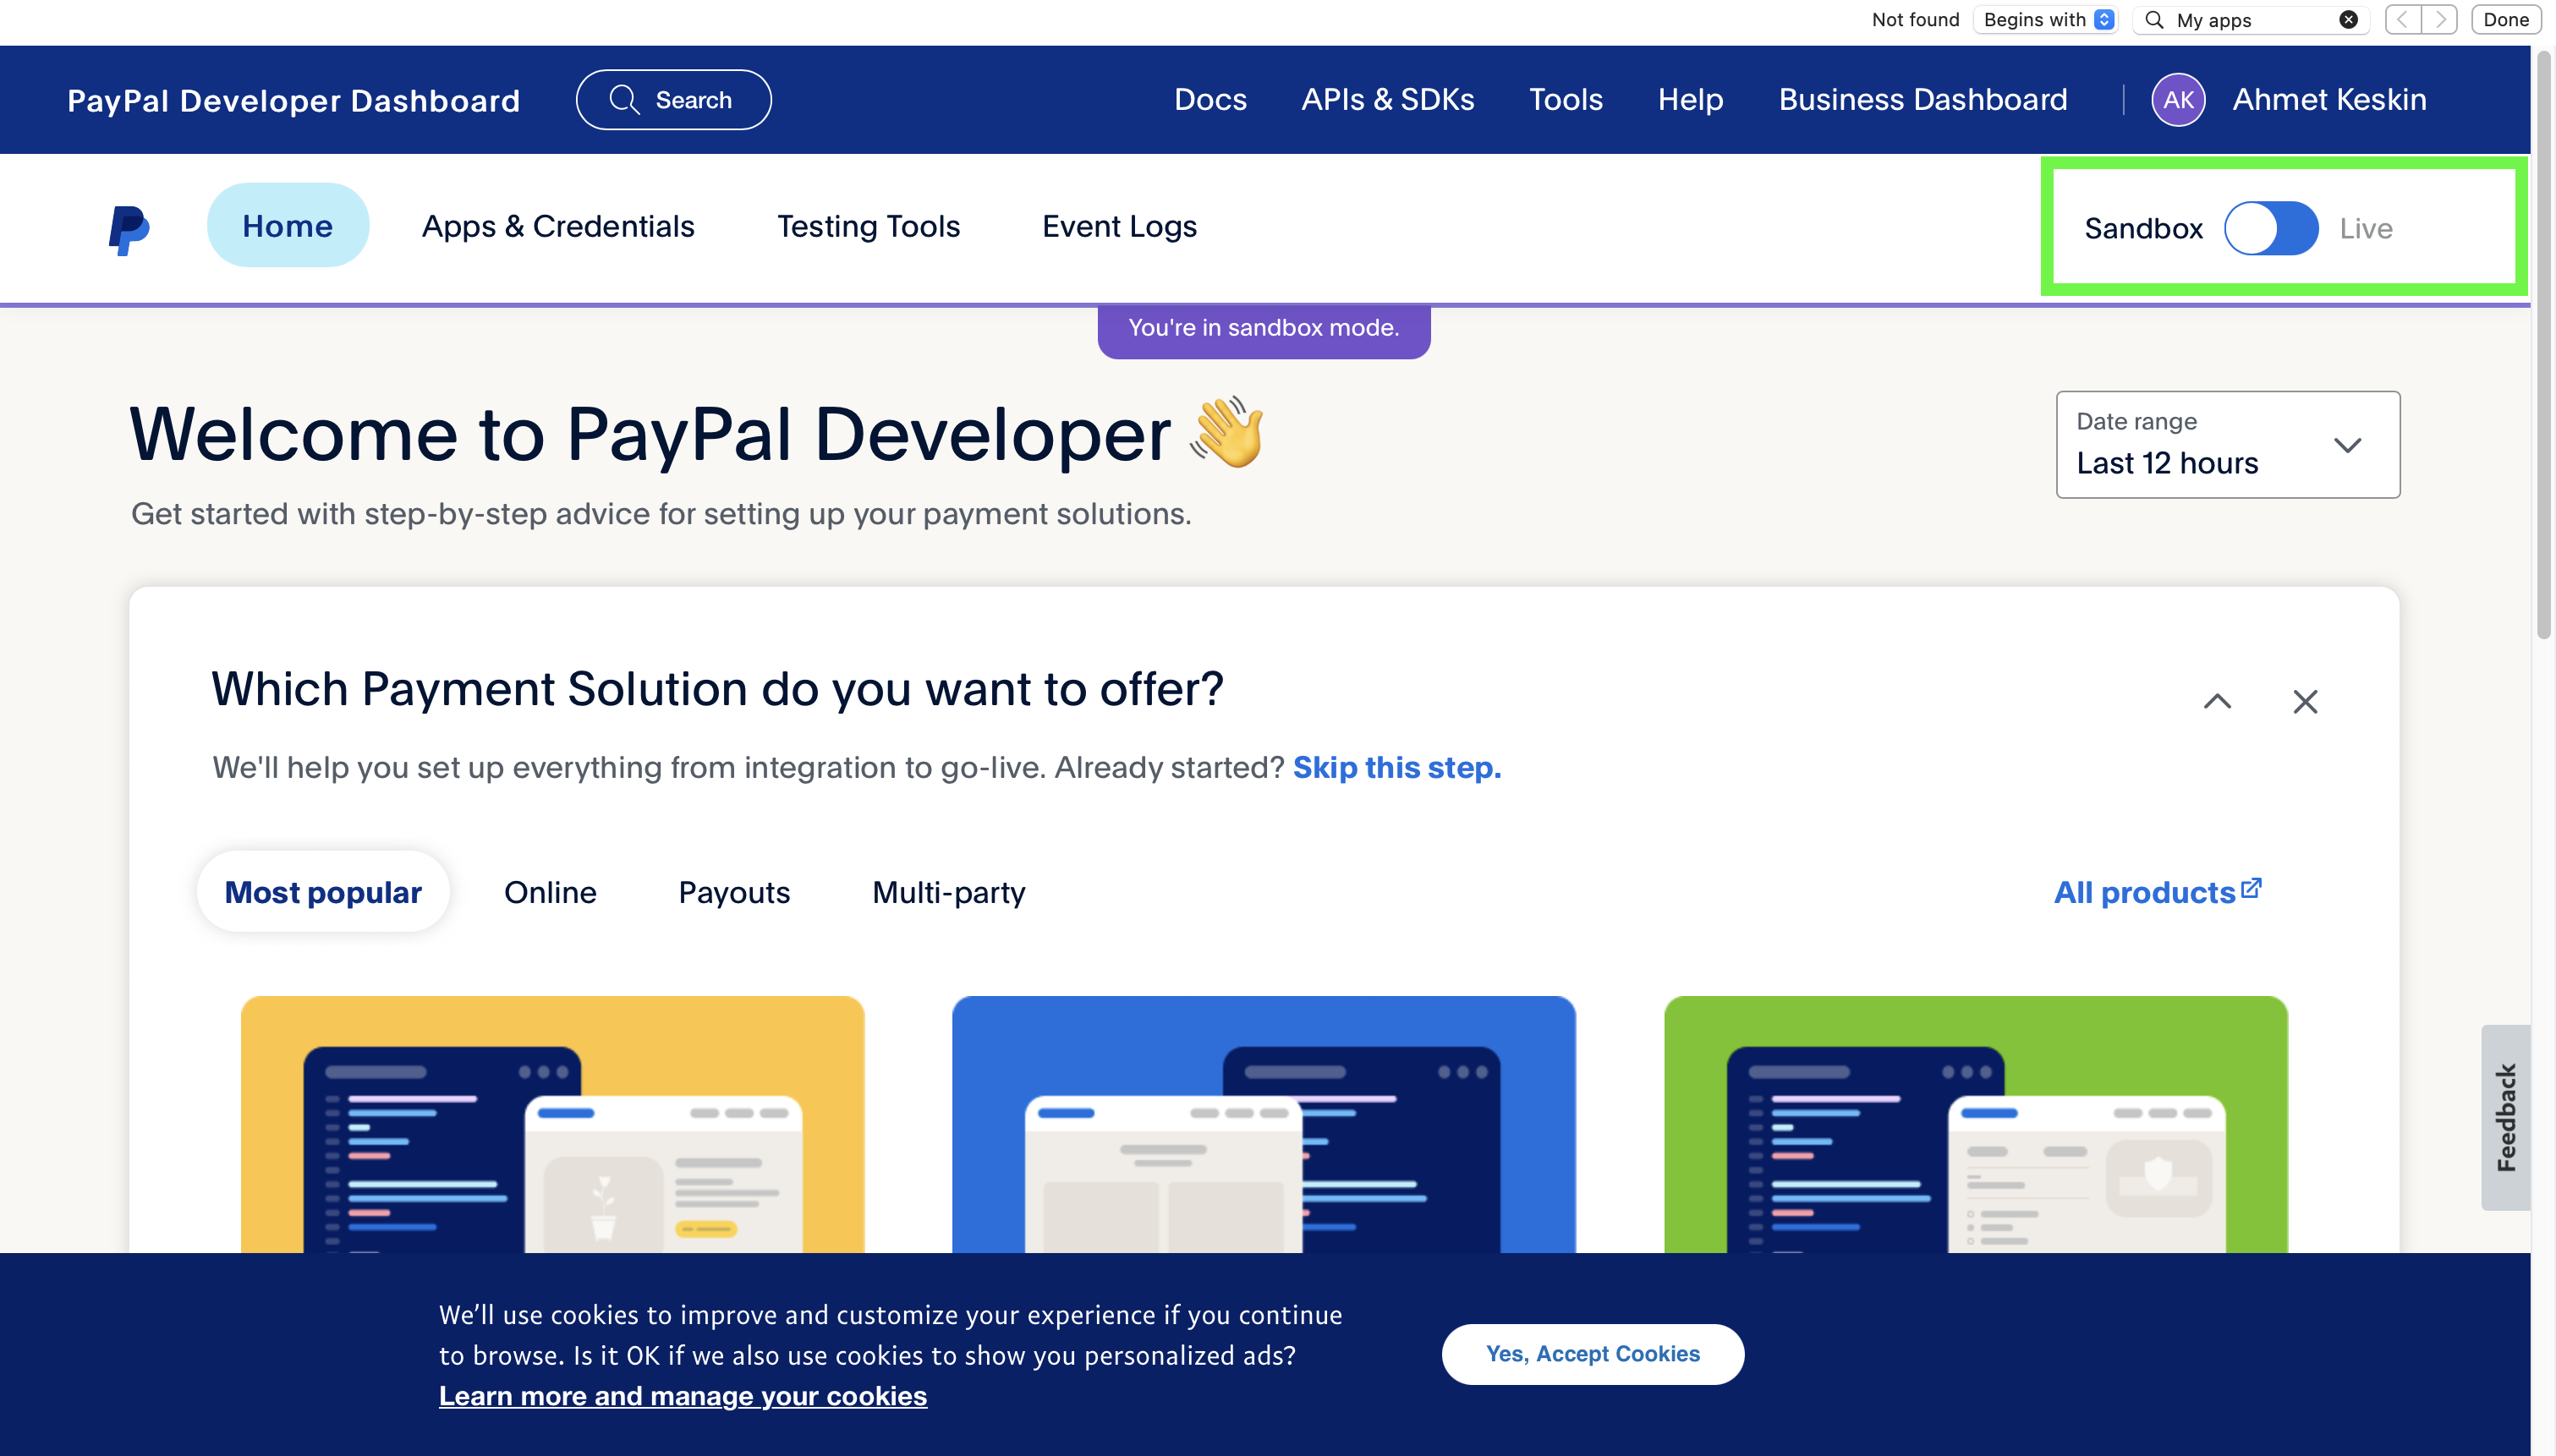Go to Business Dashboard

1922,100
